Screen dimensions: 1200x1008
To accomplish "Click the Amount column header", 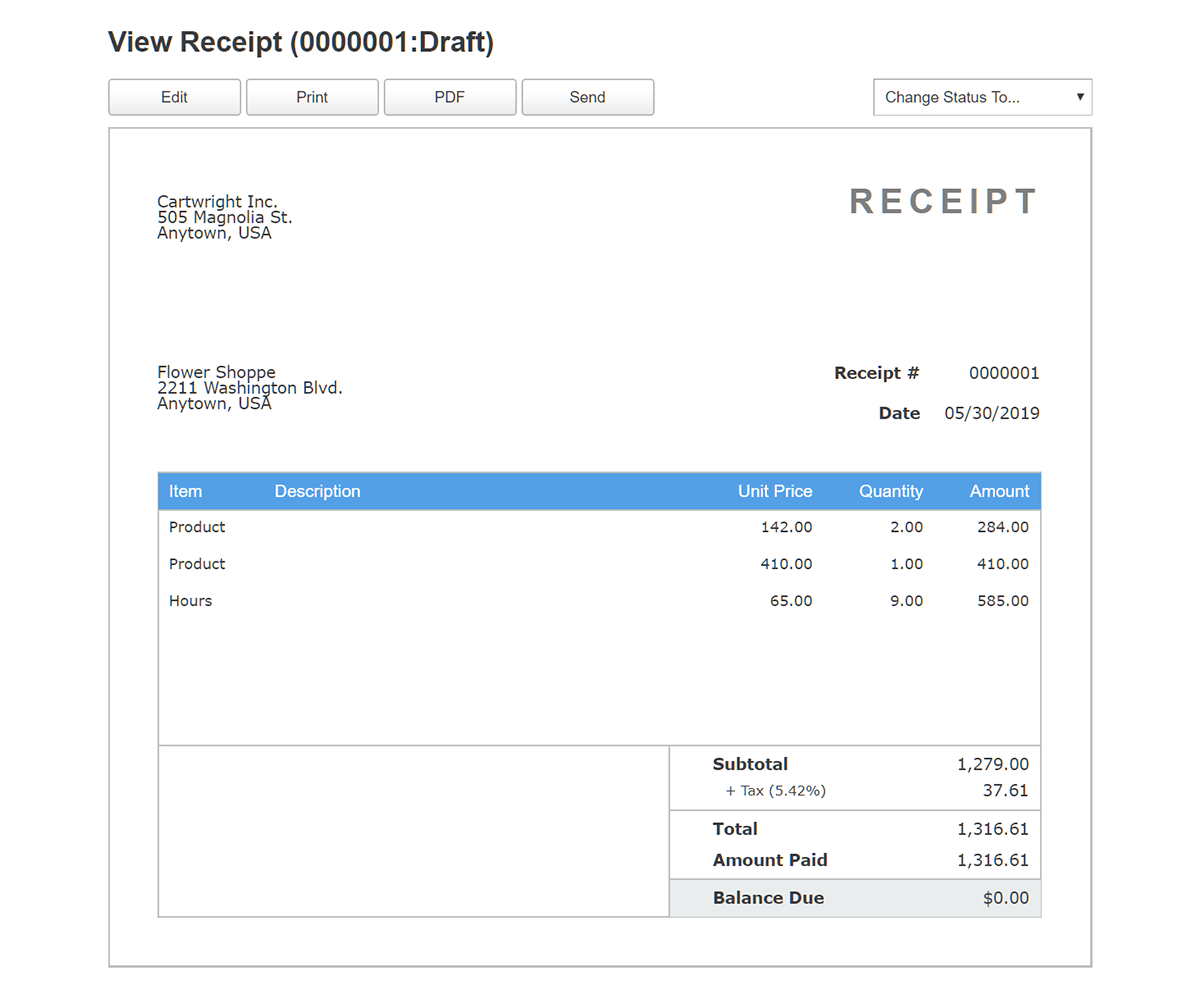I will pyautogui.click(x=999, y=491).
